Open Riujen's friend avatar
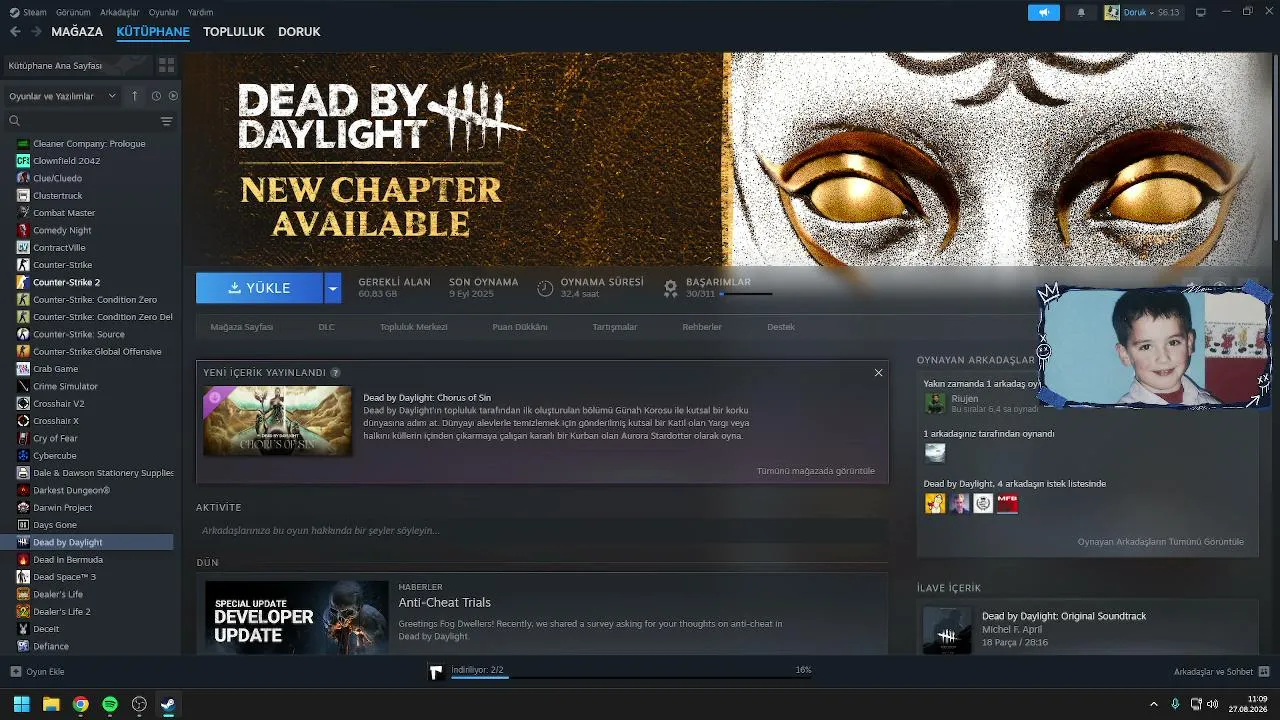Image resolution: width=1280 pixels, height=720 pixels. (x=935, y=403)
